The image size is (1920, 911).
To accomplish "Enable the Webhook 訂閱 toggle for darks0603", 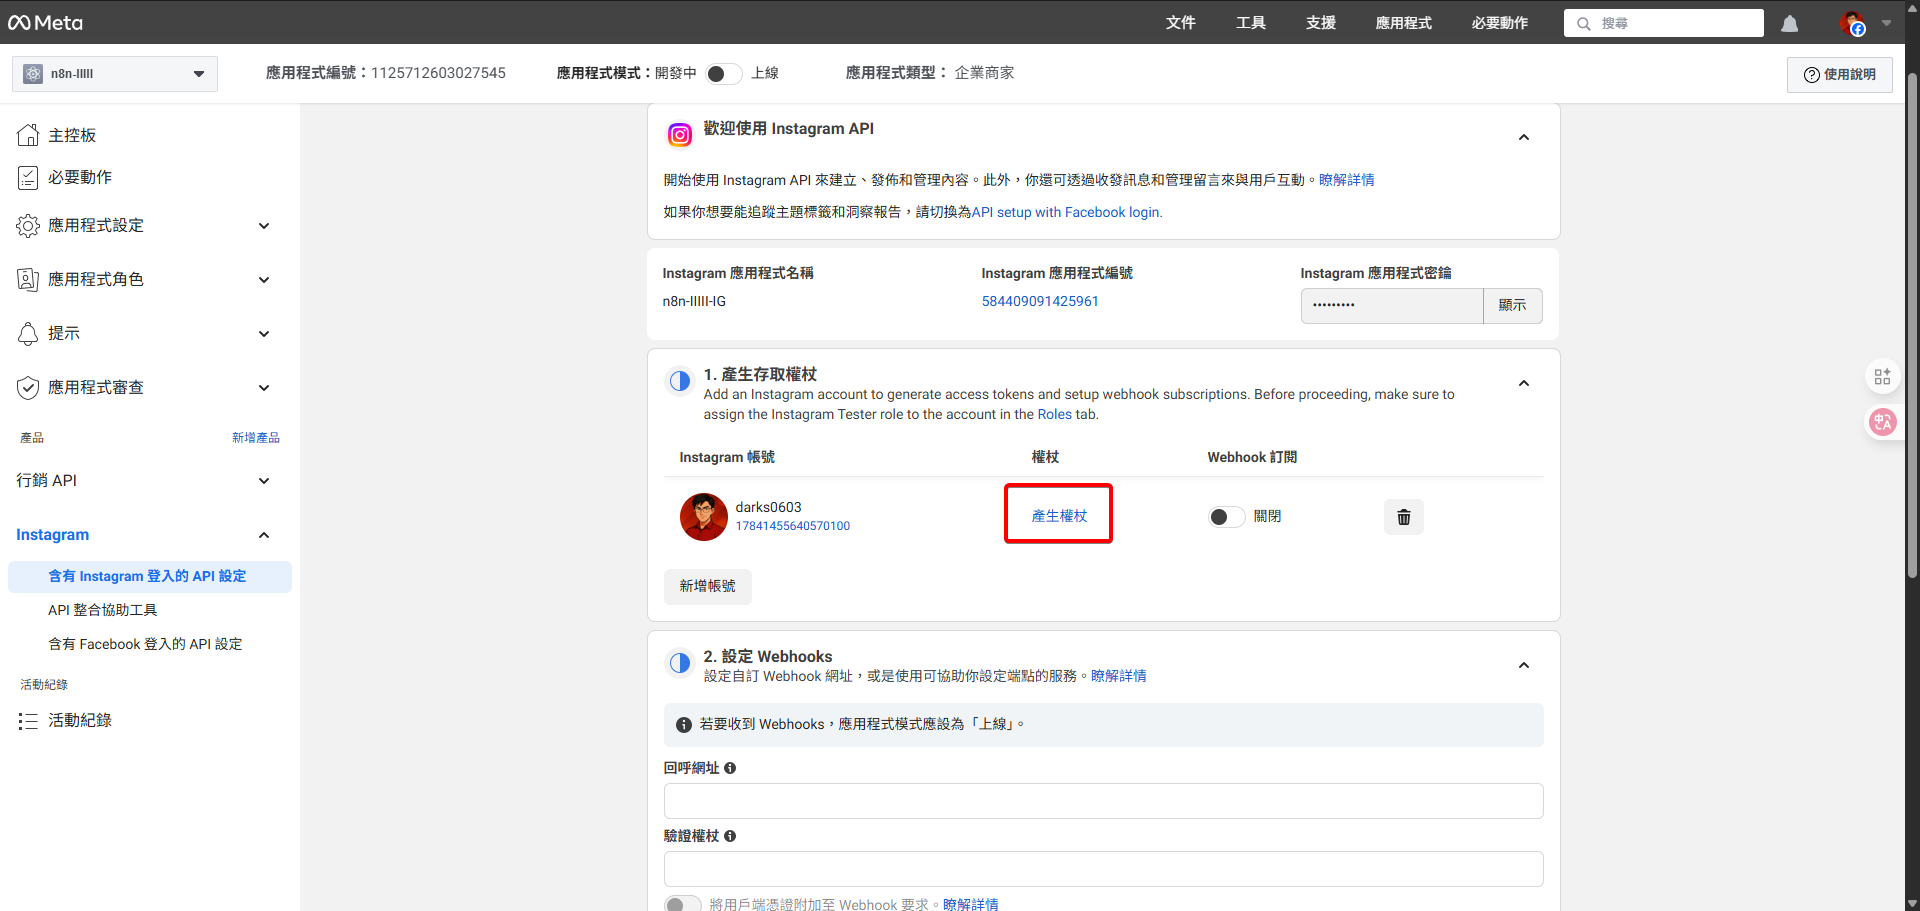I will [1225, 517].
